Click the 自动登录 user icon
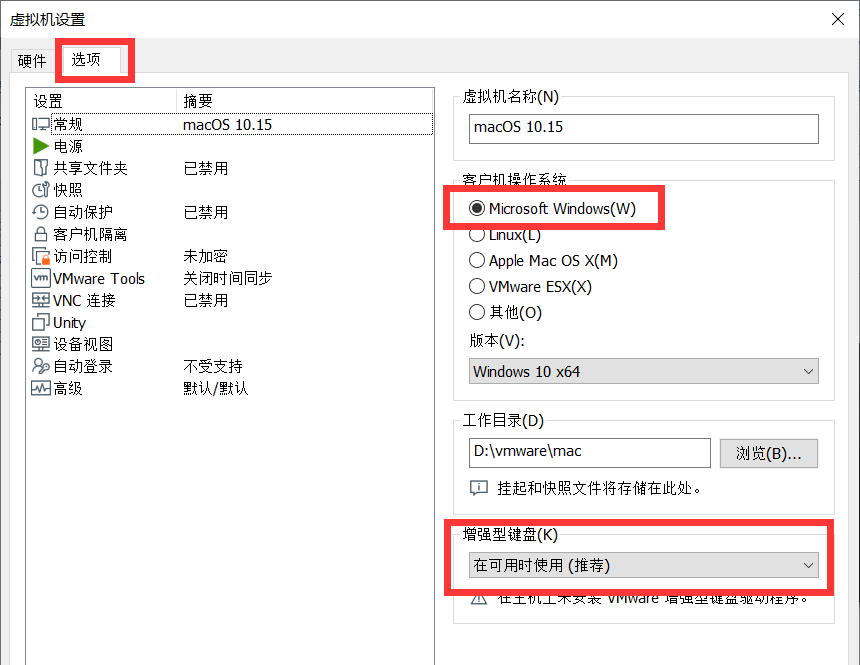The width and height of the screenshot is (860, 665). [41, 366]
